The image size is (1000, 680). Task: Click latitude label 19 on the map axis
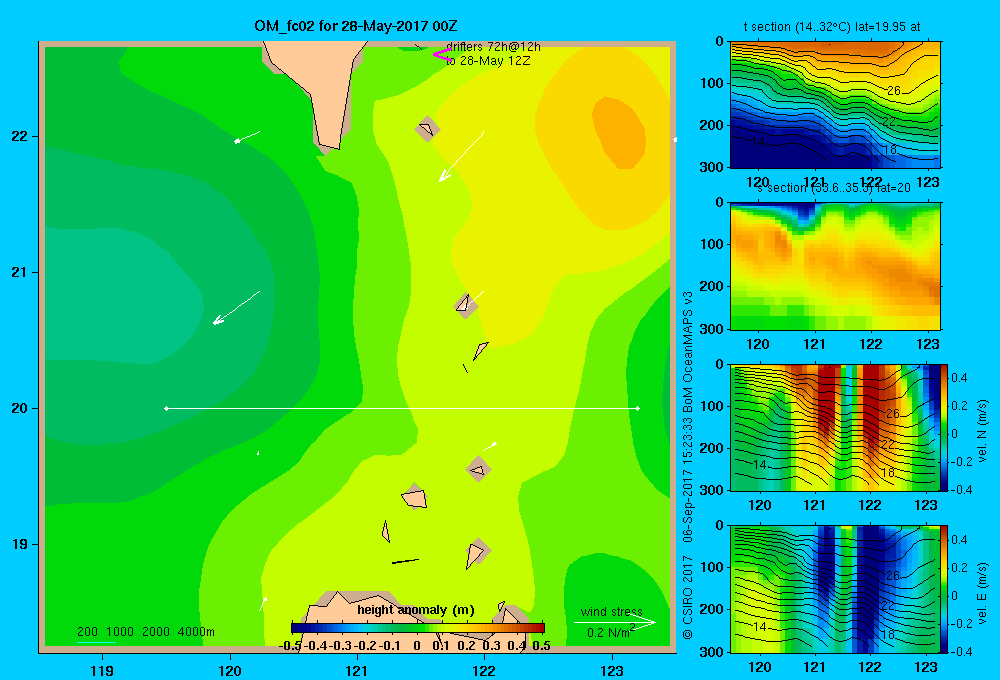(20, 544)
